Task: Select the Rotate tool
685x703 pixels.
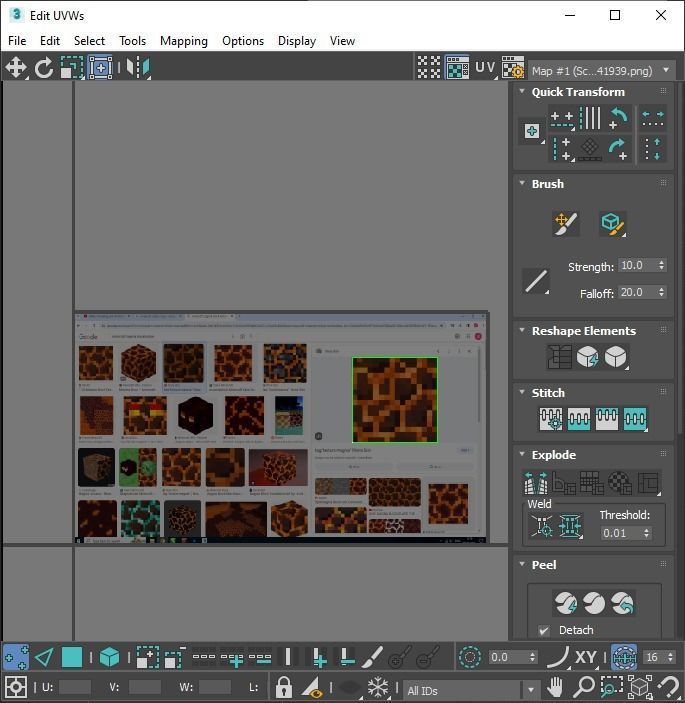Action: click(44, 68)
